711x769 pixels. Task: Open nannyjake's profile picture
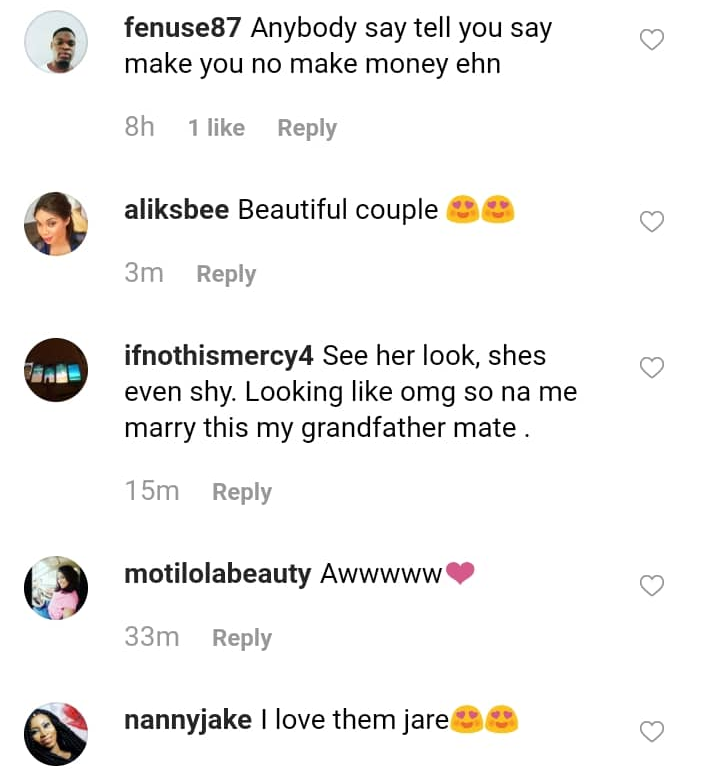point(56,734)
